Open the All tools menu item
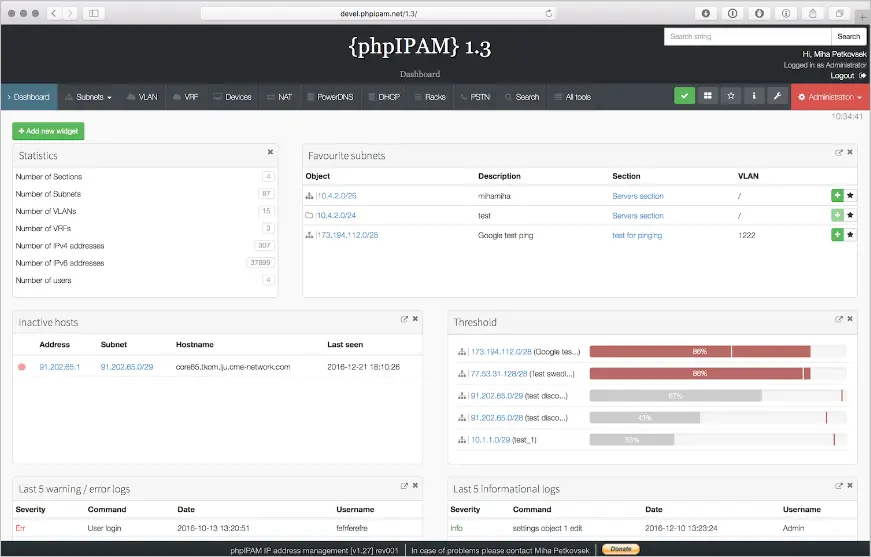 pos(573,97)
